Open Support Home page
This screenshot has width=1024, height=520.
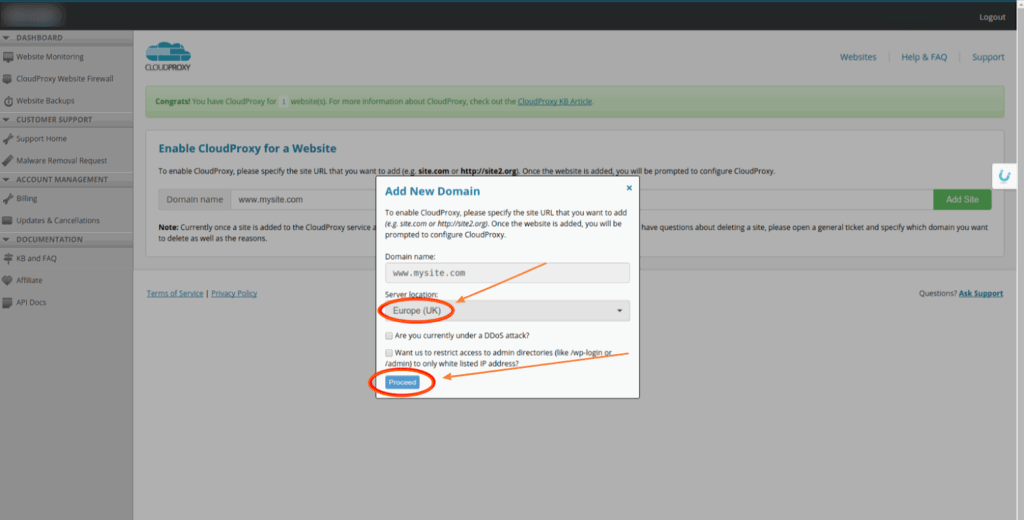pos(41,139)
